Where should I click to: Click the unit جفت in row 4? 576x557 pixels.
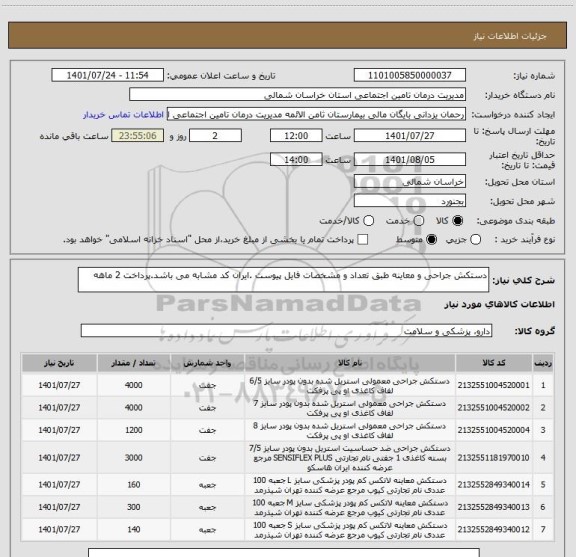tap(208, 458)
